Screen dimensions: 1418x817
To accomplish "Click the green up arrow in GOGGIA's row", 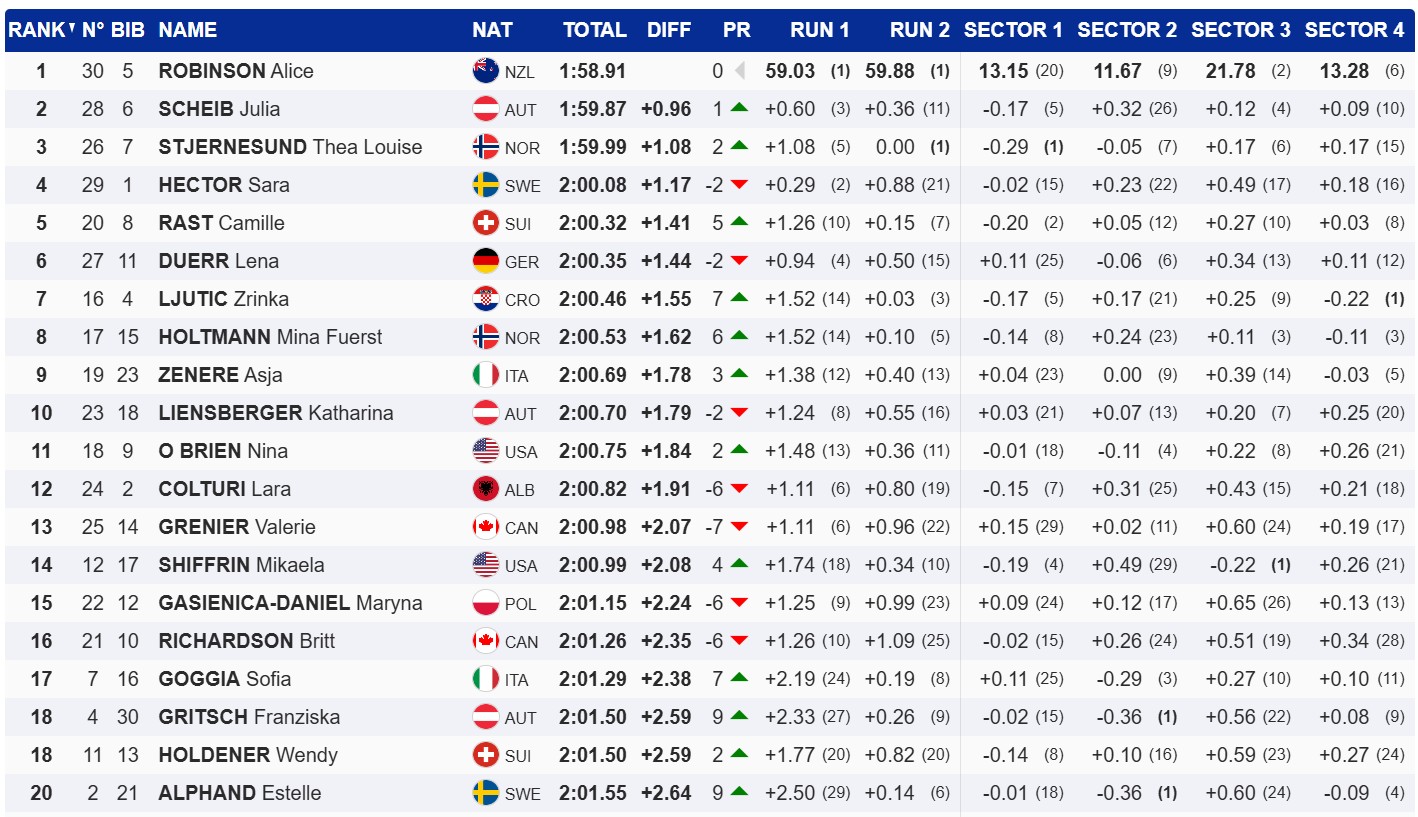I will click(739, 678).
